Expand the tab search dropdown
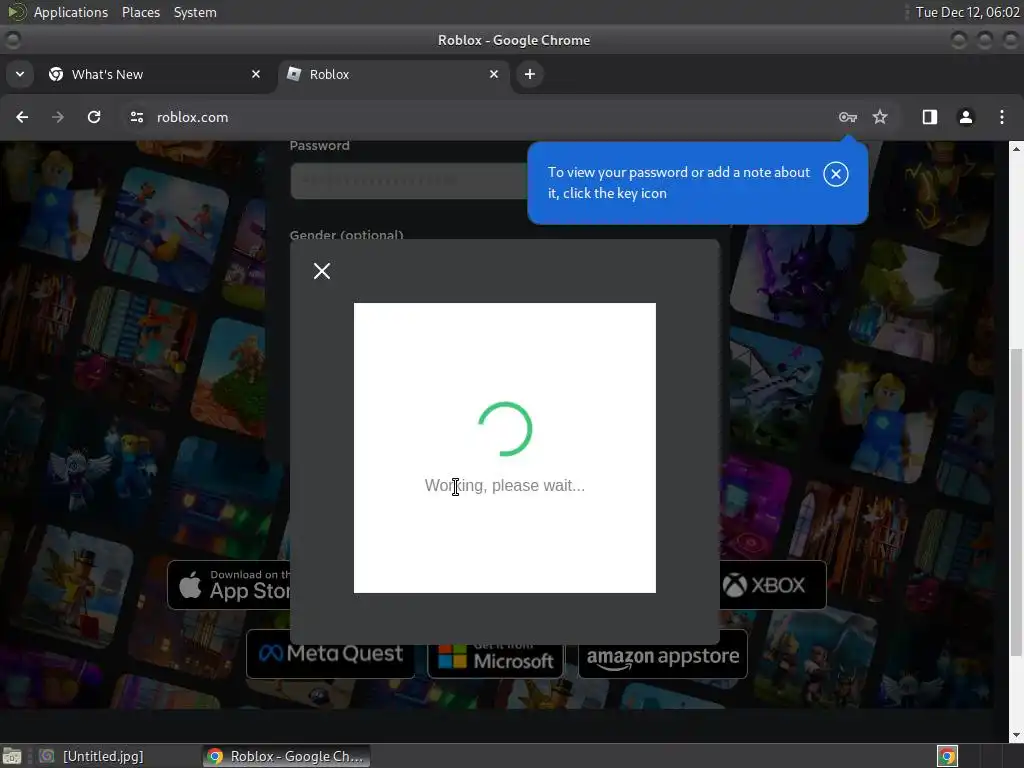This screenshot has height=768, width=1024. point(20,74)
